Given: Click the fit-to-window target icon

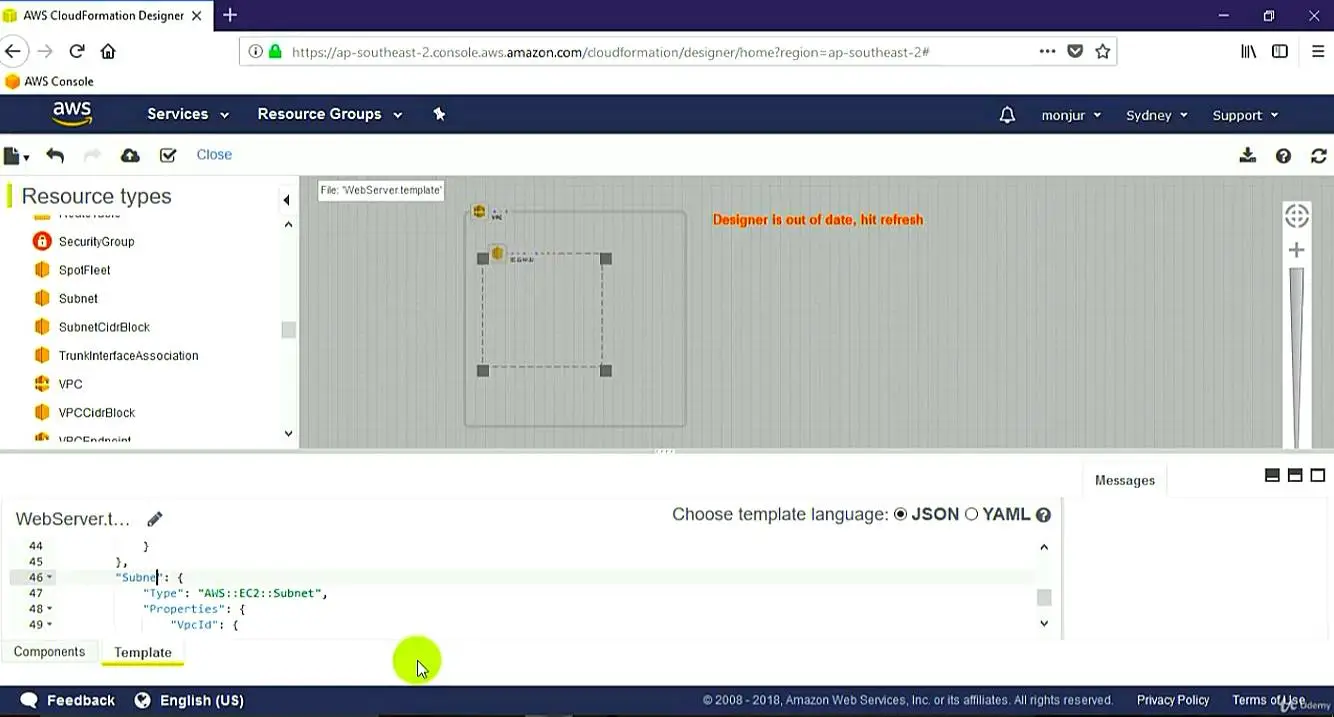Looking at the screenshot, I should (1297, 216).
